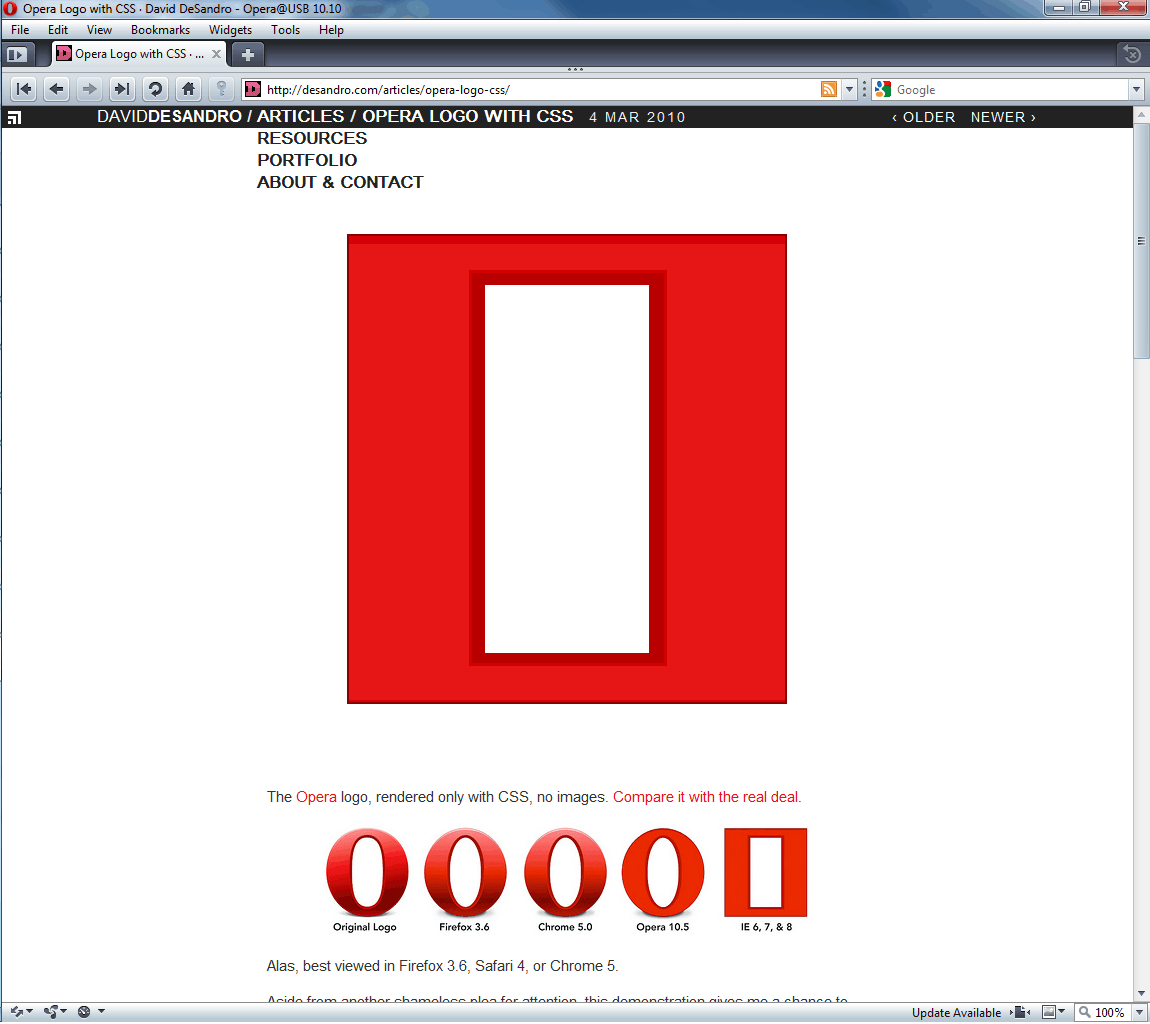Click the Original Logo comparison image
Image resolution: width=1150 pixels, height=1024 pixels.
point(367,873)
